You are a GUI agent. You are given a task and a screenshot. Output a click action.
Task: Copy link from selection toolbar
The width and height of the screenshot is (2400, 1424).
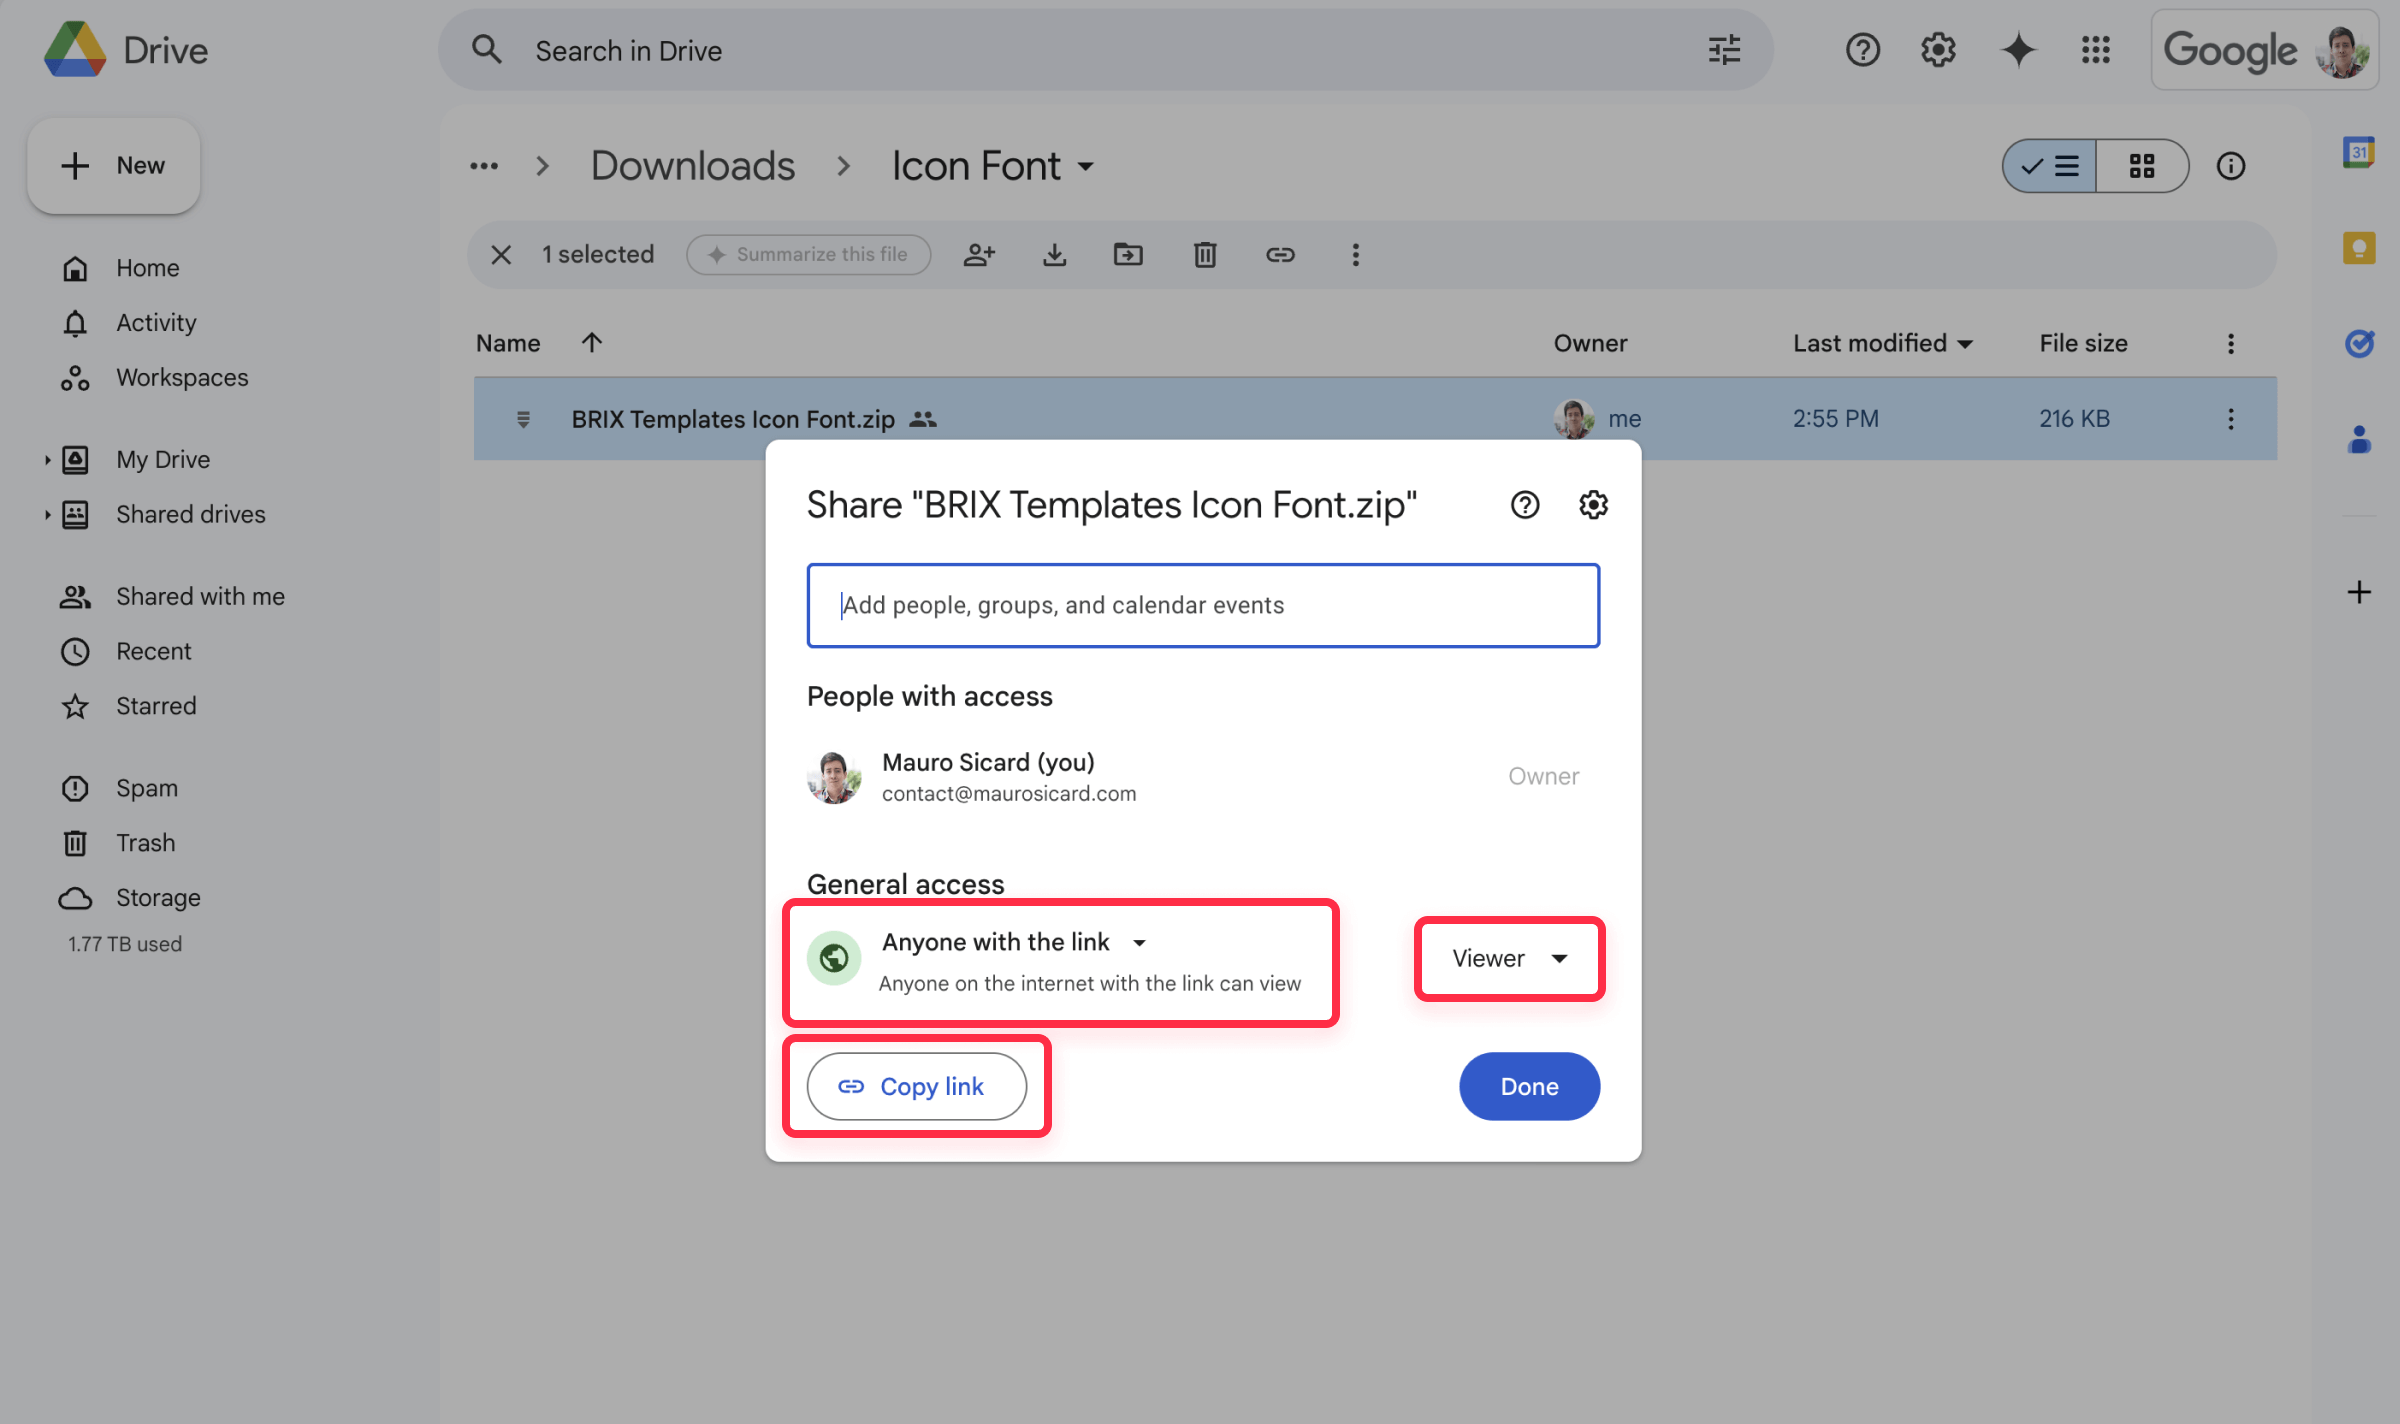click(1280, 255)
